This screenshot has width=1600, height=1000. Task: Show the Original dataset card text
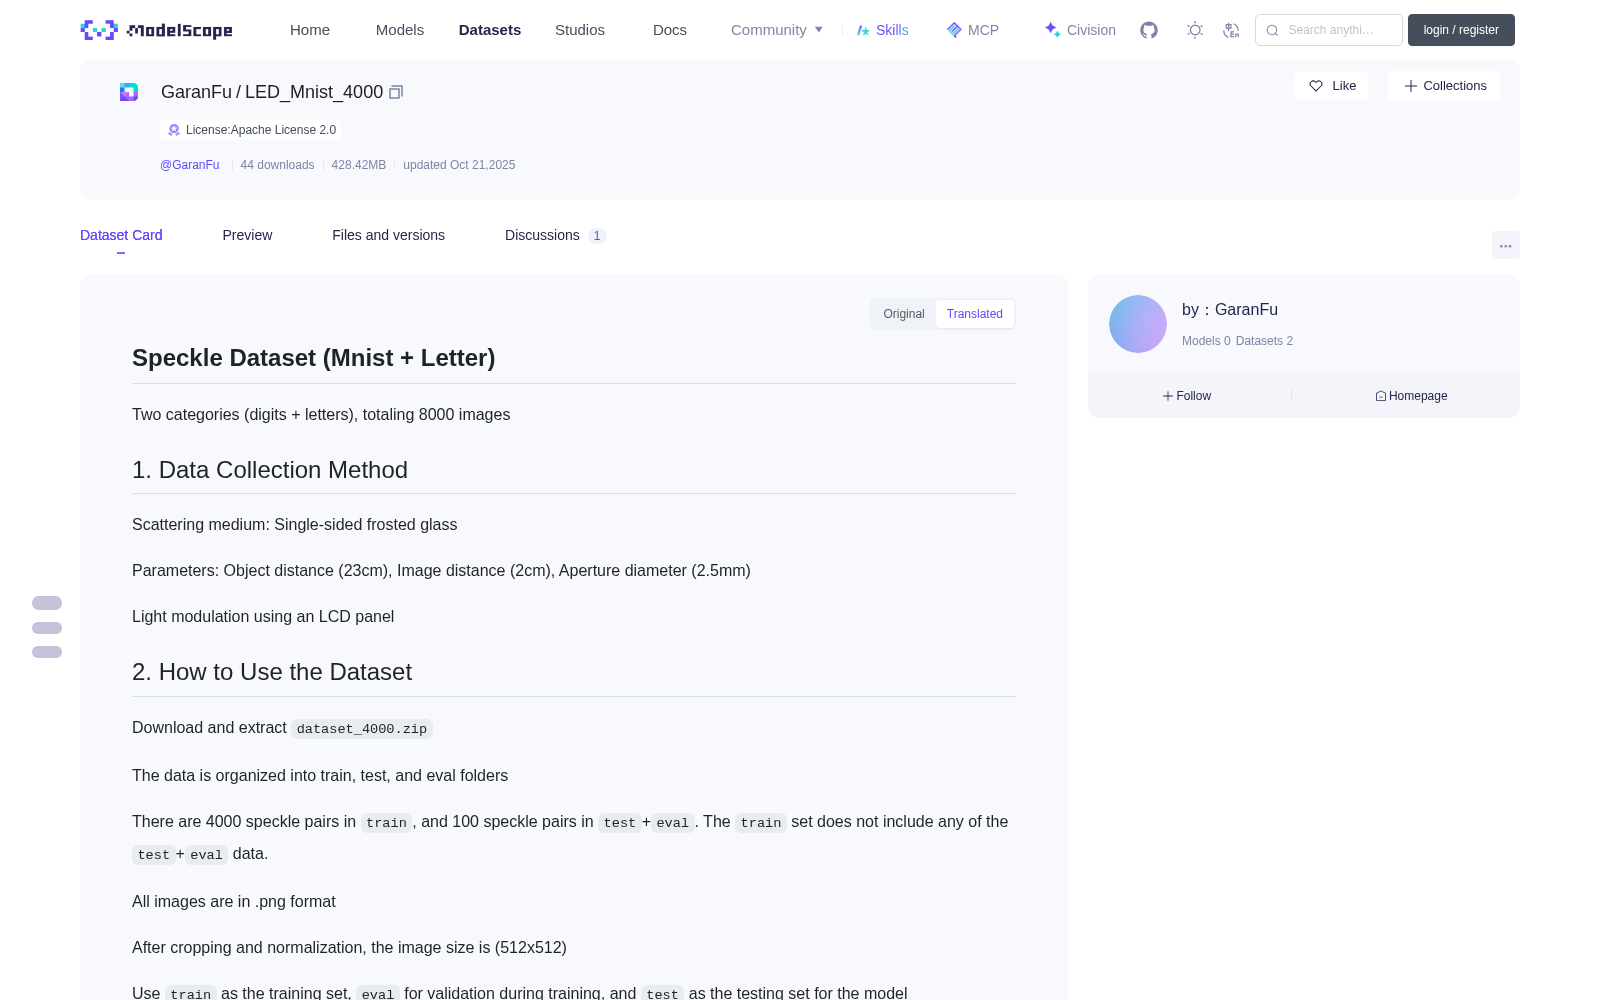(x=904, y=314)
